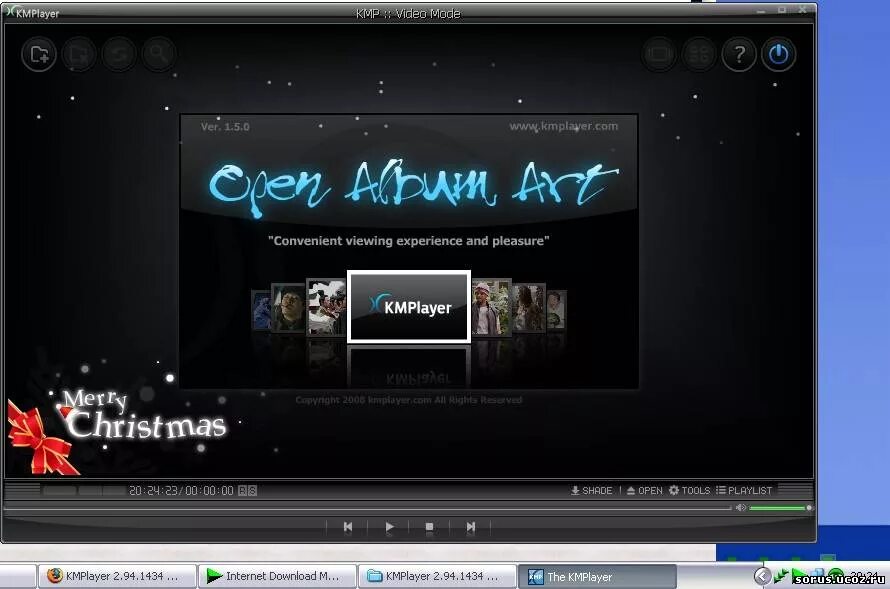Click the SHADE button

tap(591, 490)
